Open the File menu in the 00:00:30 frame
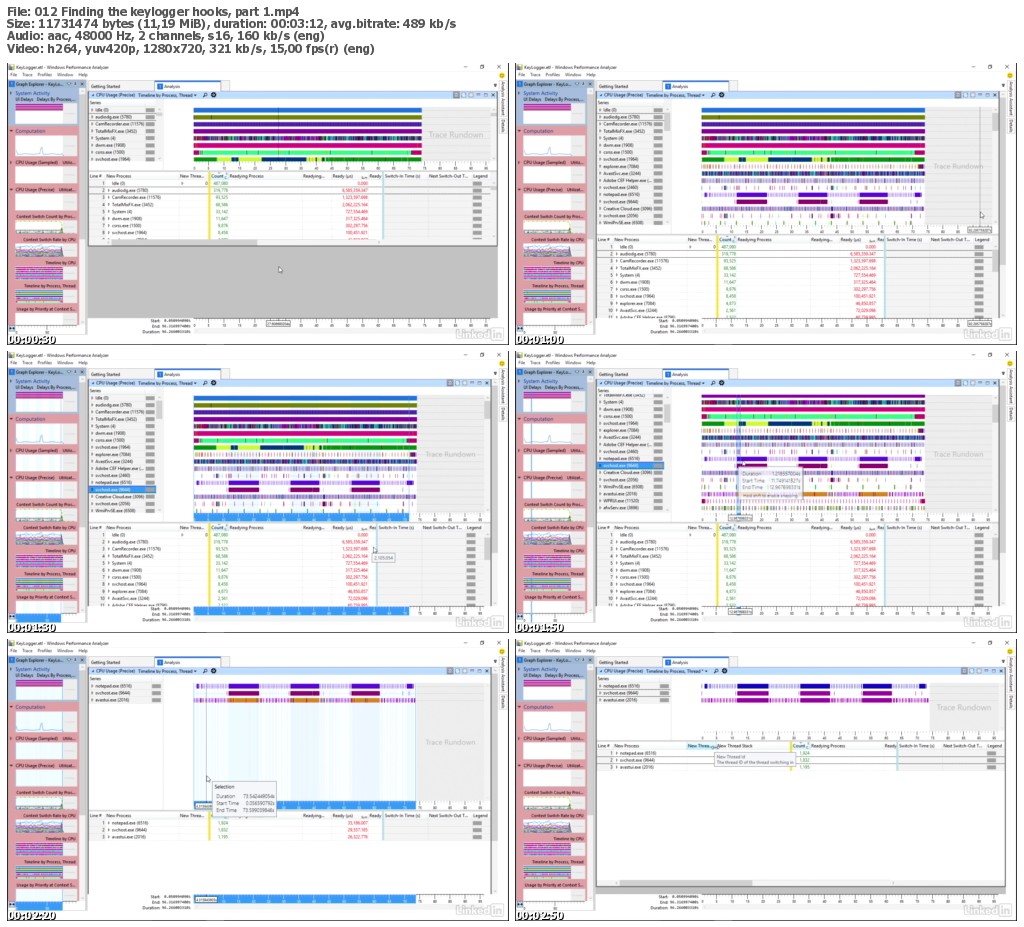Screen dimensions: 1024x927 tap(14, 74)
